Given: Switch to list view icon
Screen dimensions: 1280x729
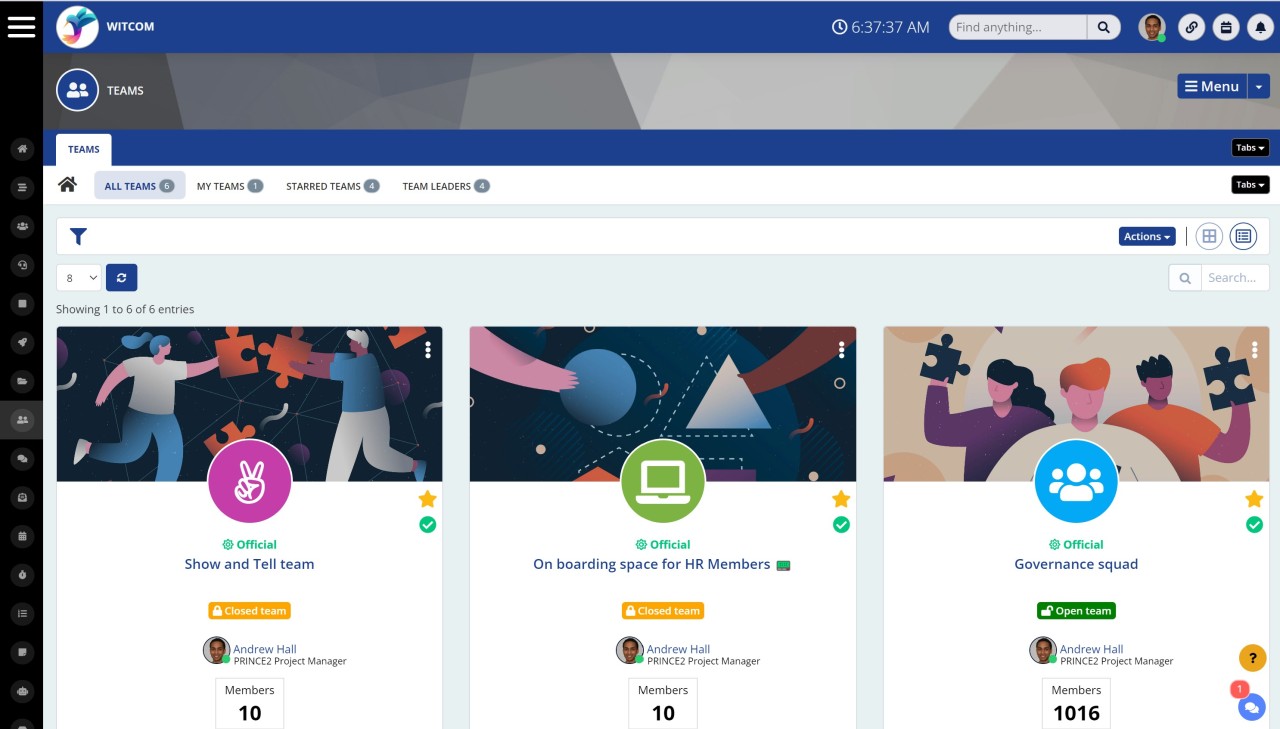Looking at the screenshot, I should (1243, 236).
